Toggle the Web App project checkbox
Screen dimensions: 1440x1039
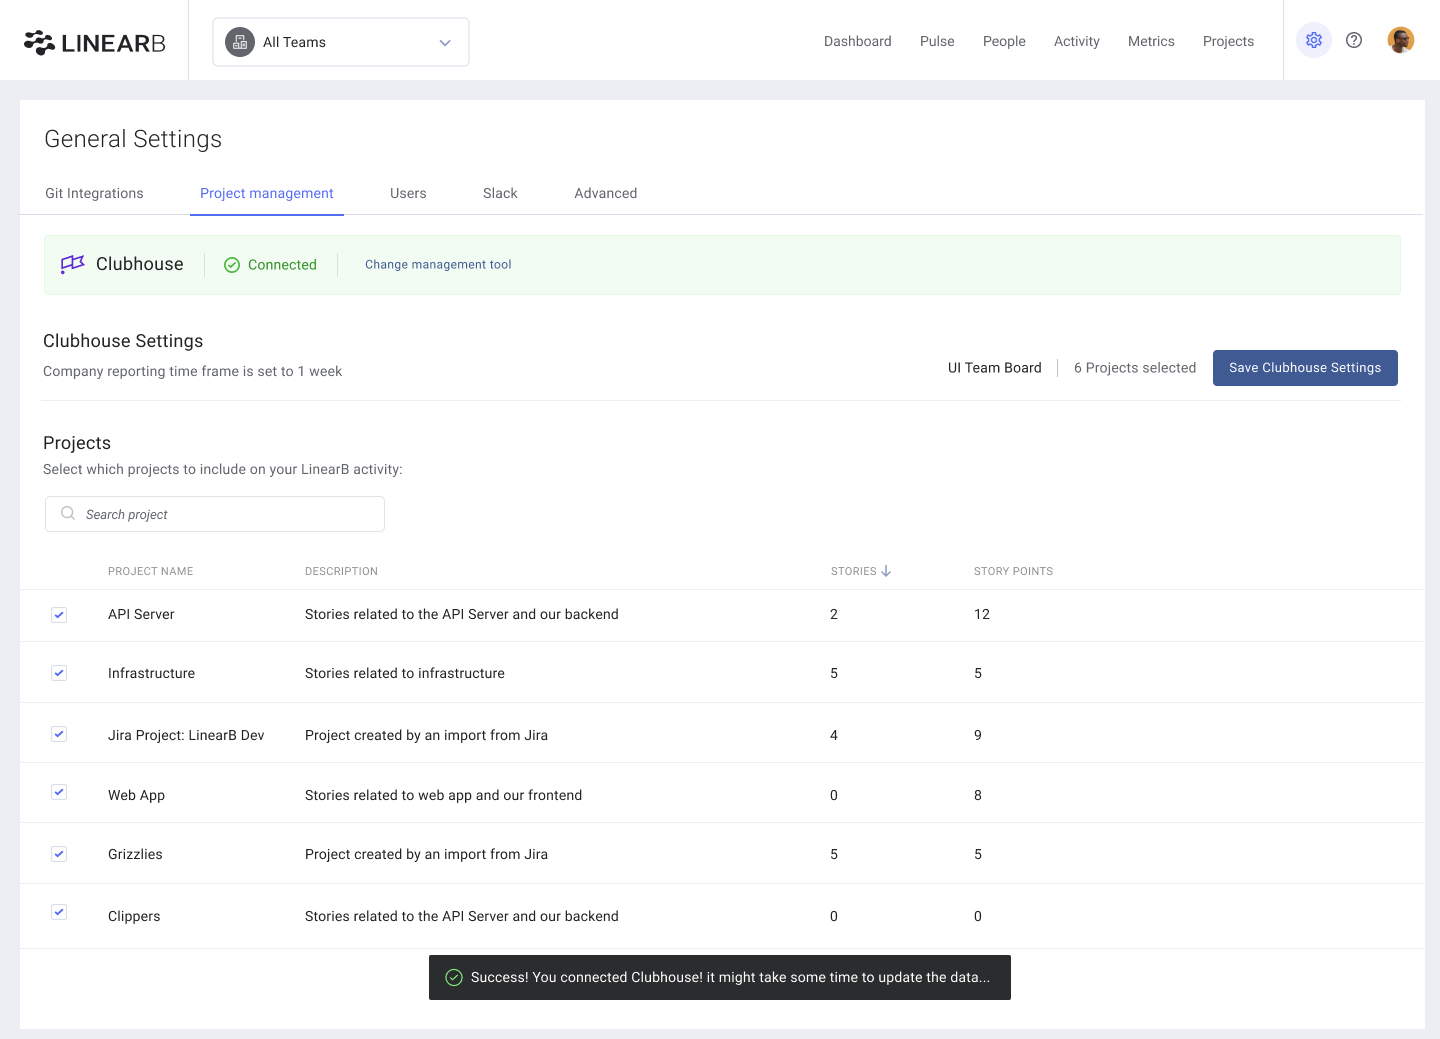(59, 792)
